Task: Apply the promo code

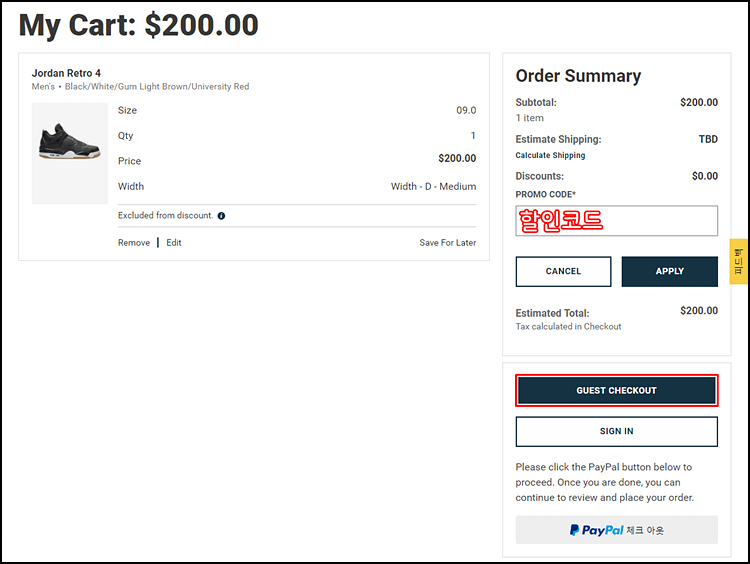Action: coord(670,271)
